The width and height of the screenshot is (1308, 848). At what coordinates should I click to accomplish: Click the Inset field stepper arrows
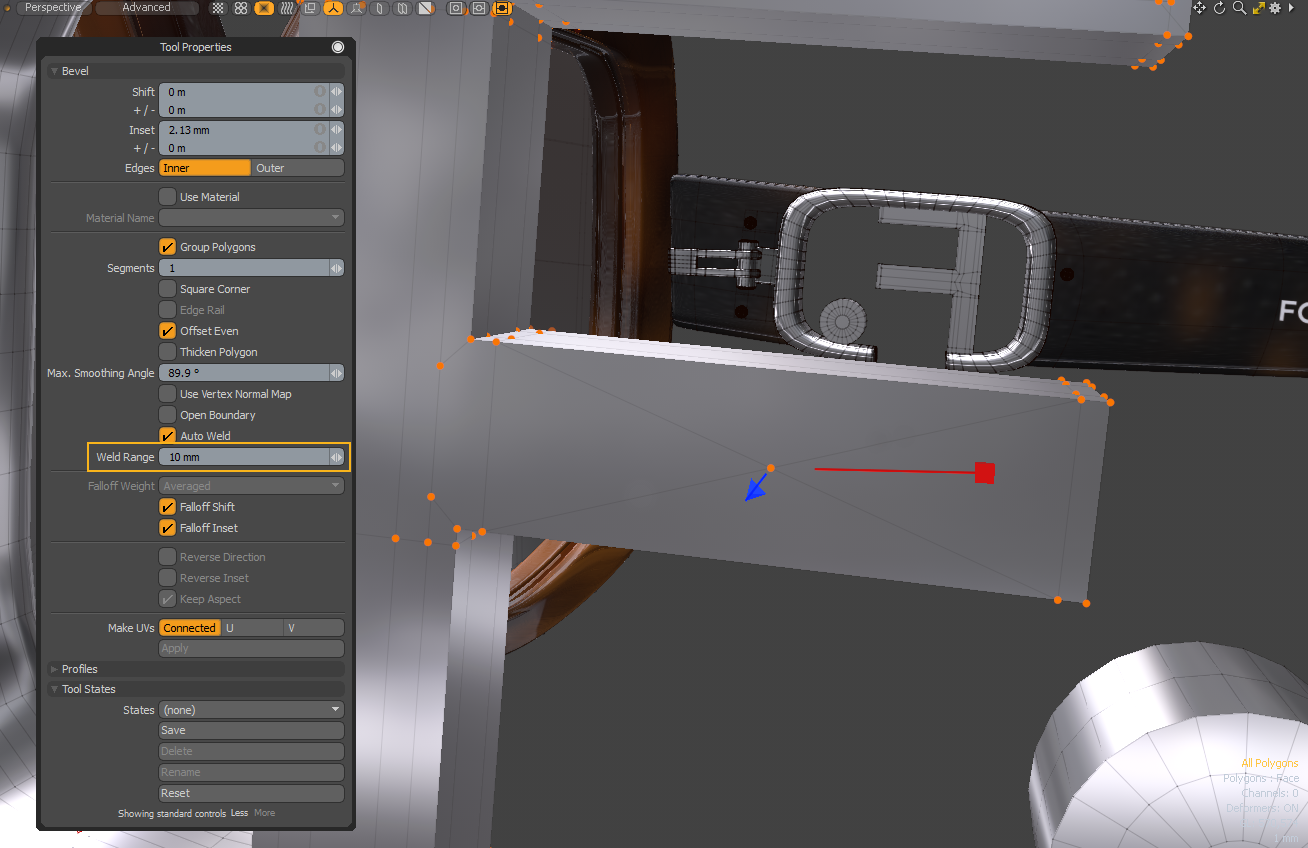click(337, 129)
